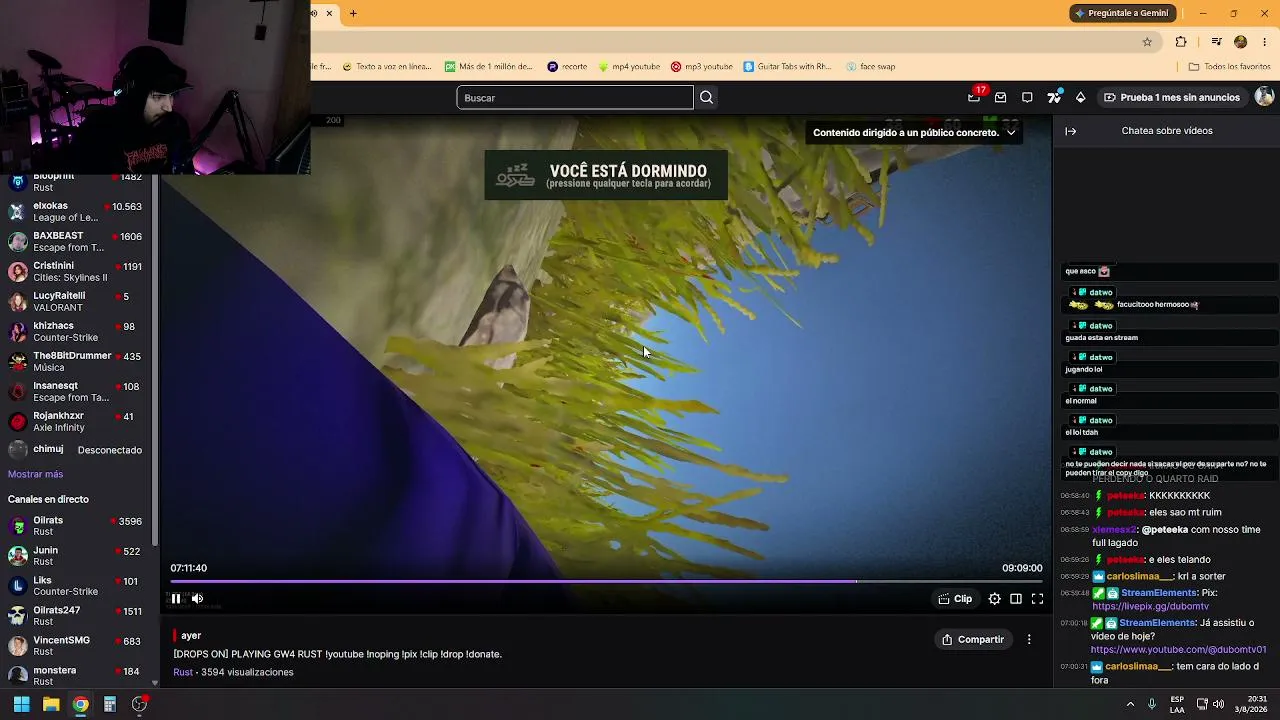The height and width of the screenshot is (720, 1280).
Task: Click Mostrar más in the sidebar
Action: coord(35,474)
